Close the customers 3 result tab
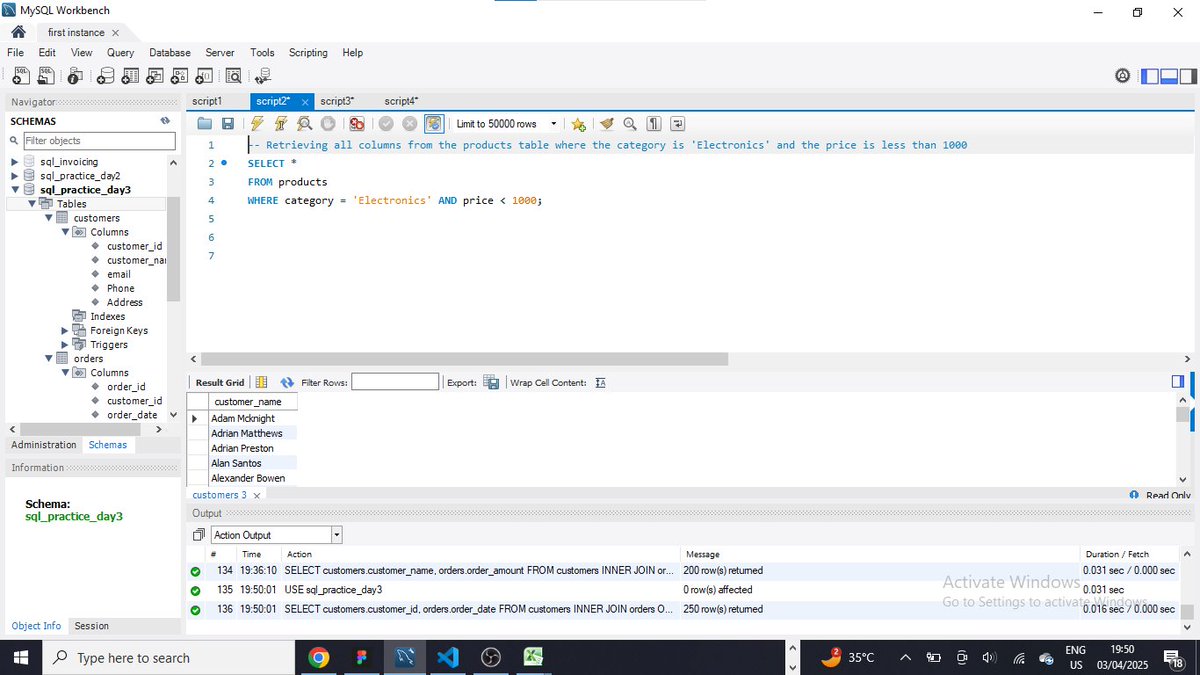The image size is (1200, 675). pos(256,495)
